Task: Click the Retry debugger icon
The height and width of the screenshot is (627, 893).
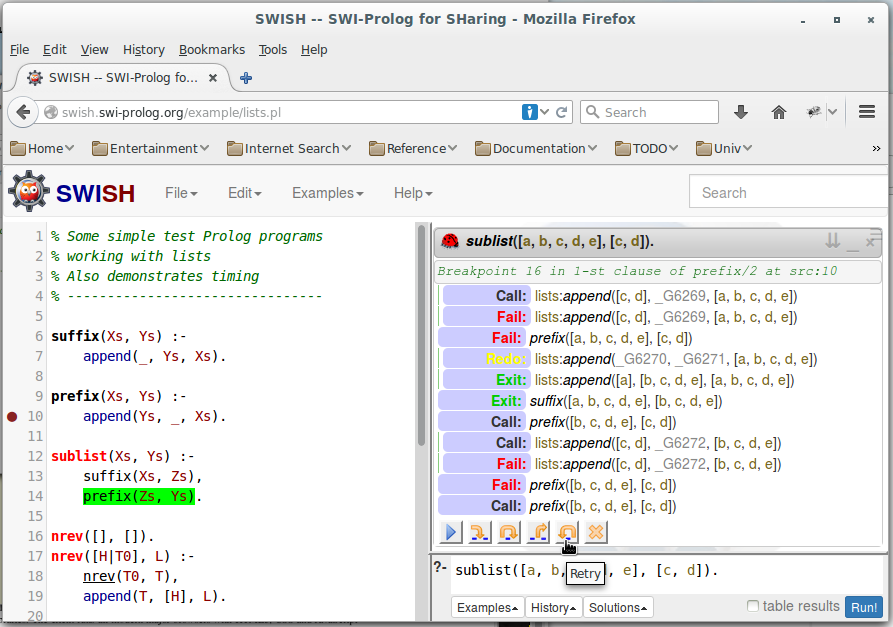Action: 567,533
